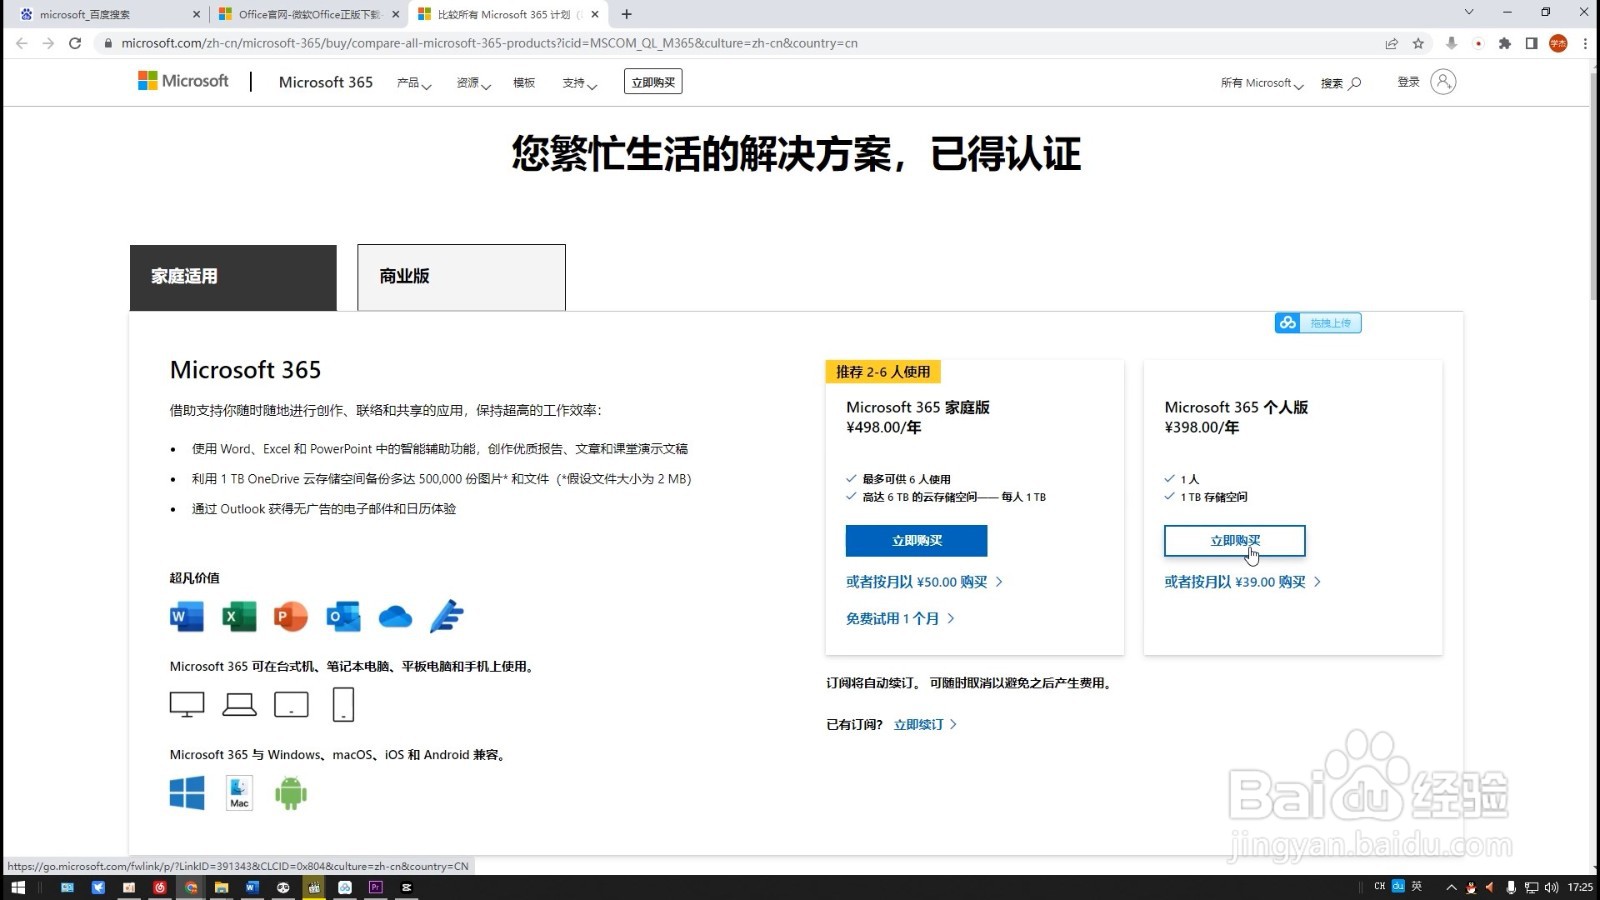Click the Microsoft logo in the header

(x=183, y=81)
